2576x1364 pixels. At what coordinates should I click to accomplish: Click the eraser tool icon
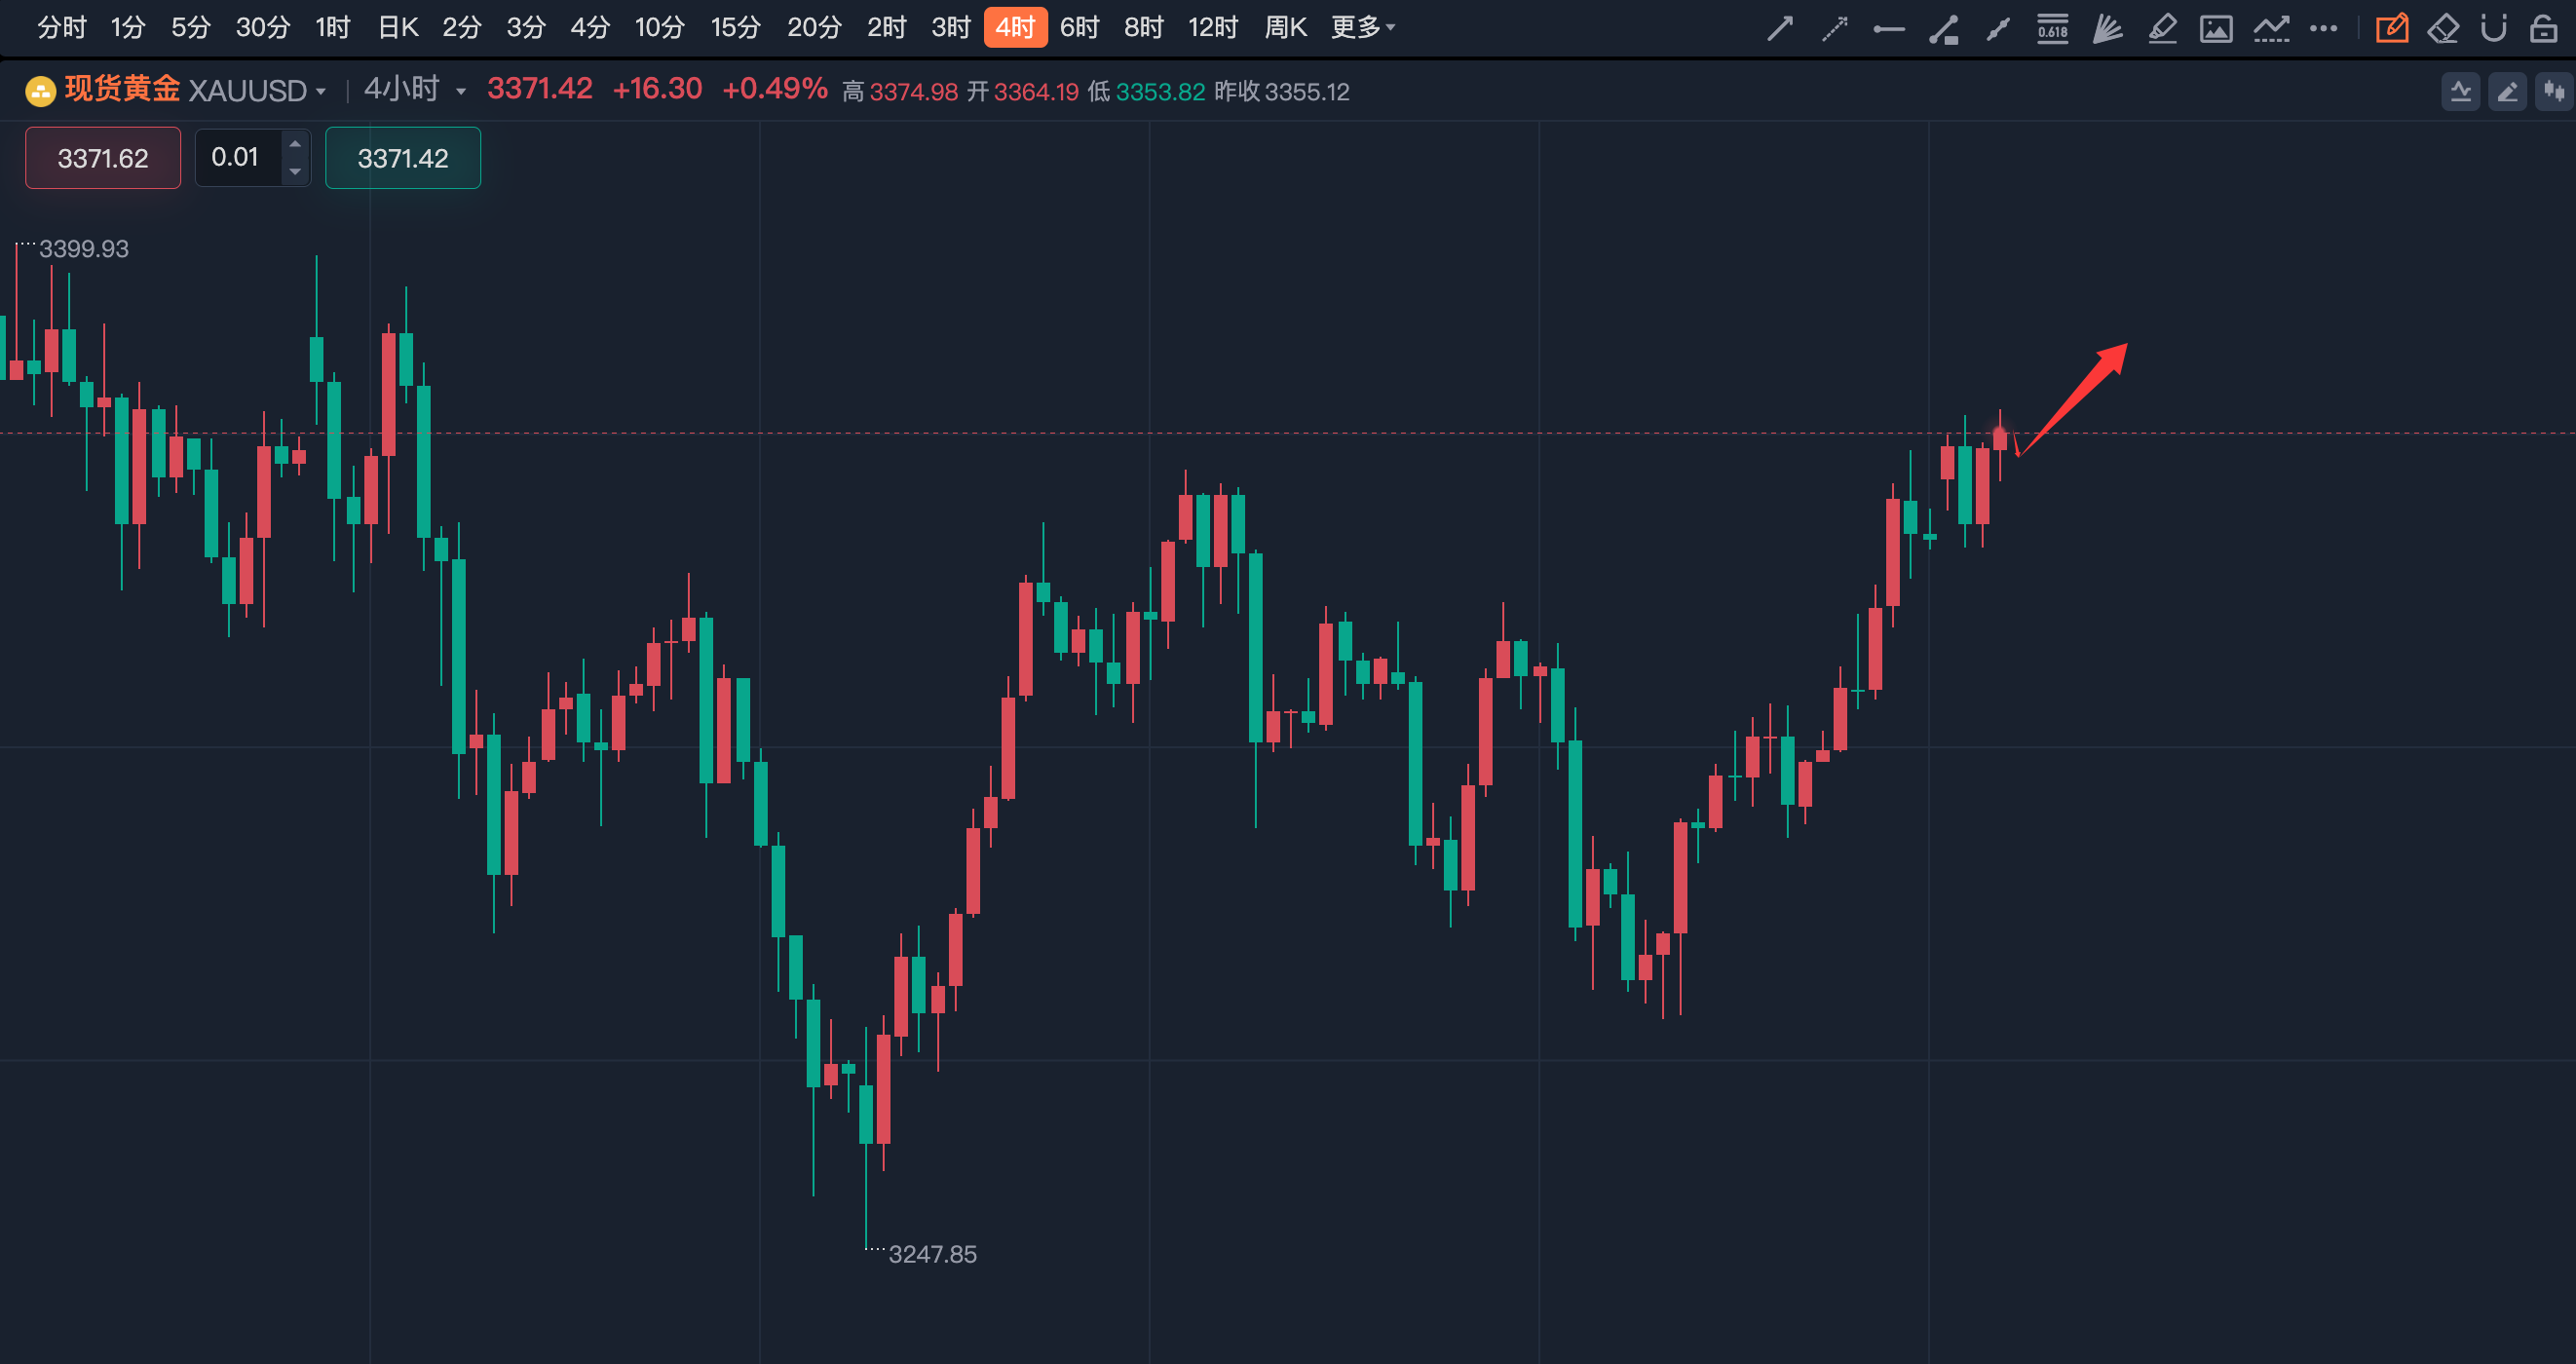pos(2443,28)
